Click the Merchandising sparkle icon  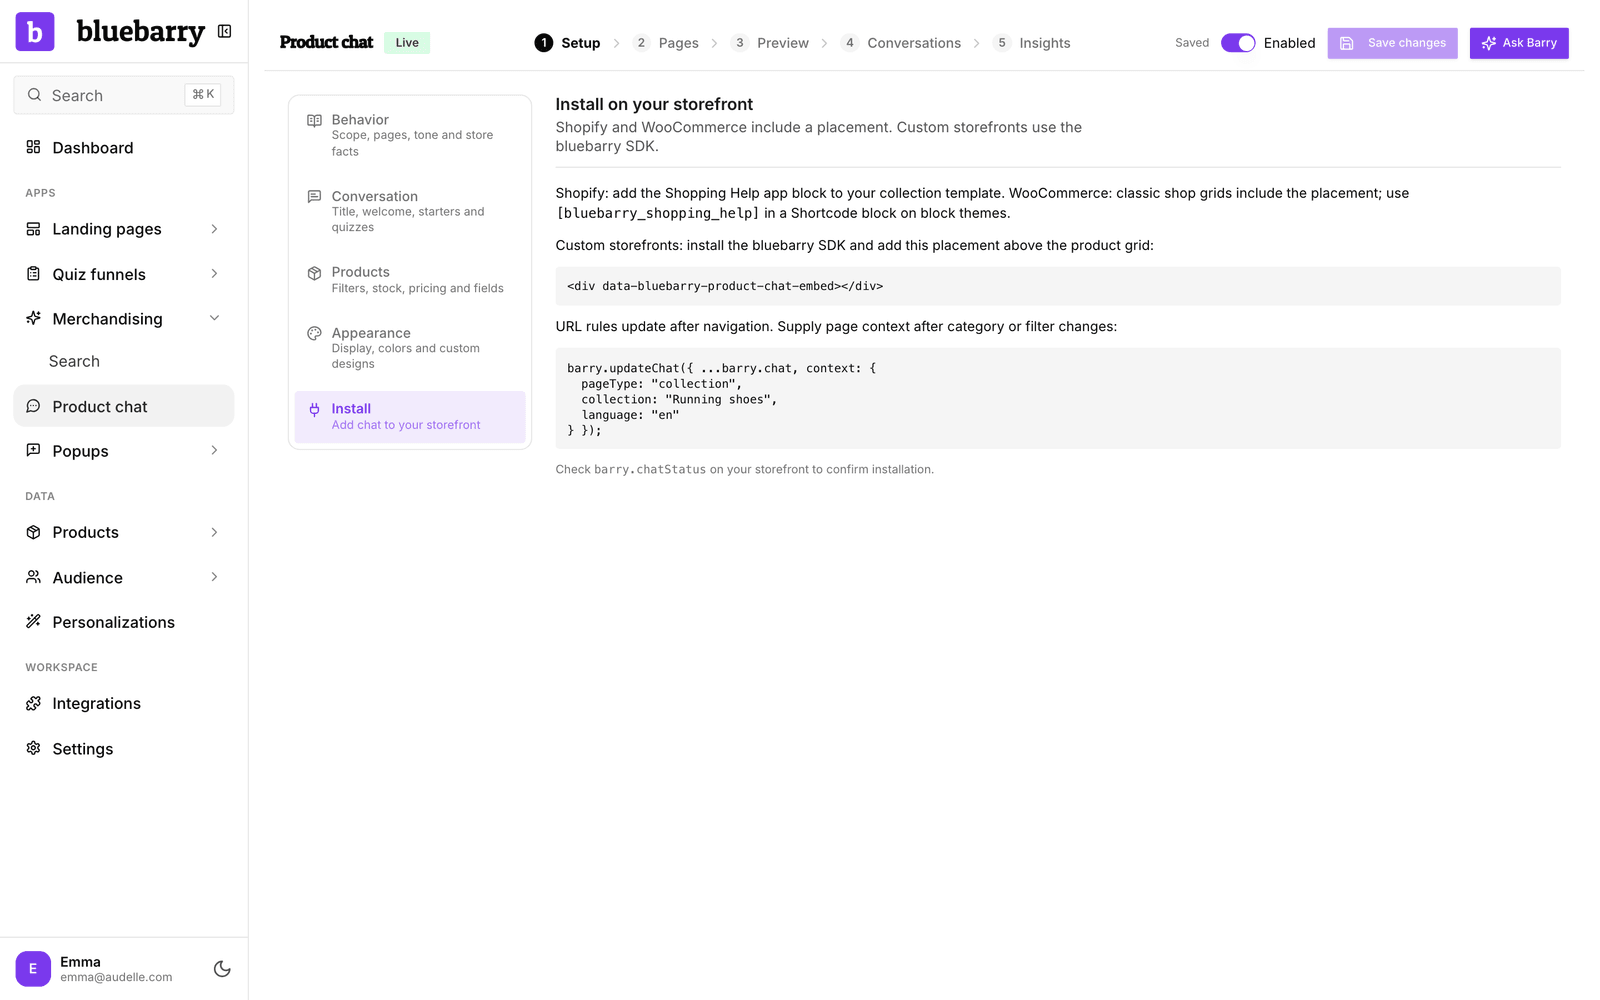(x=33, y=318)
